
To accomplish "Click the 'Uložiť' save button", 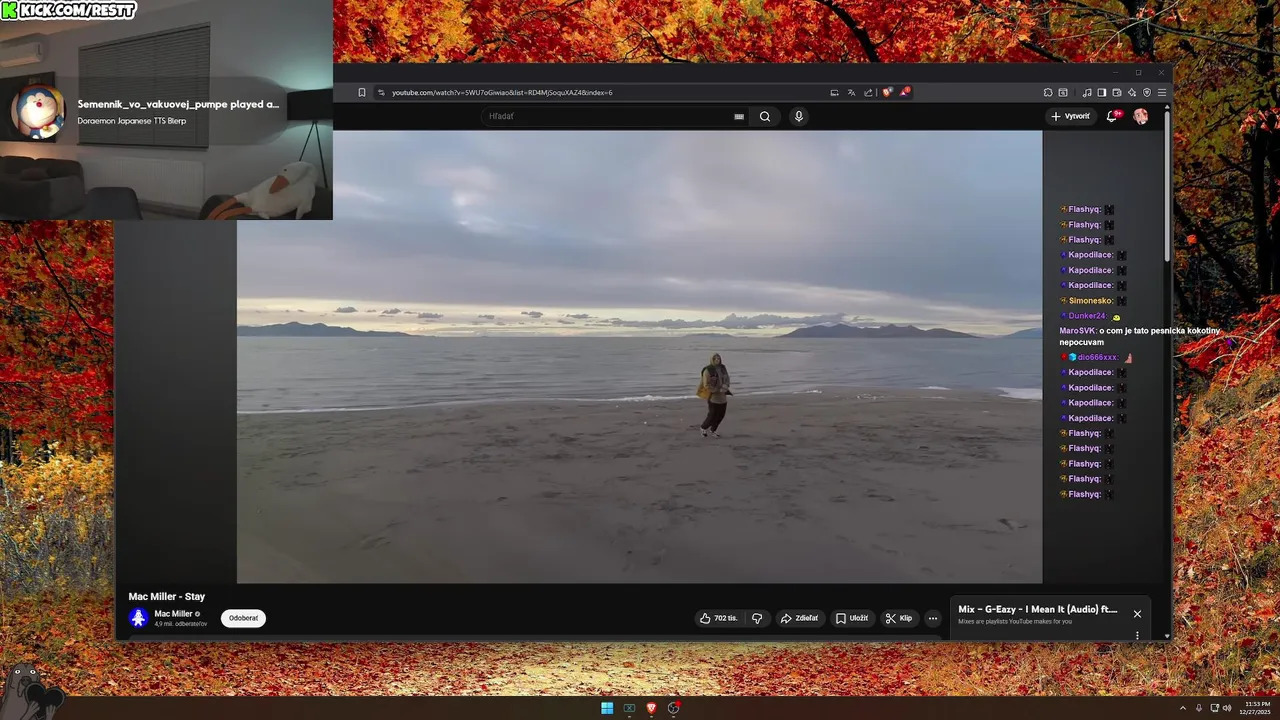I will pyautogui.click(x=852, y=618).
